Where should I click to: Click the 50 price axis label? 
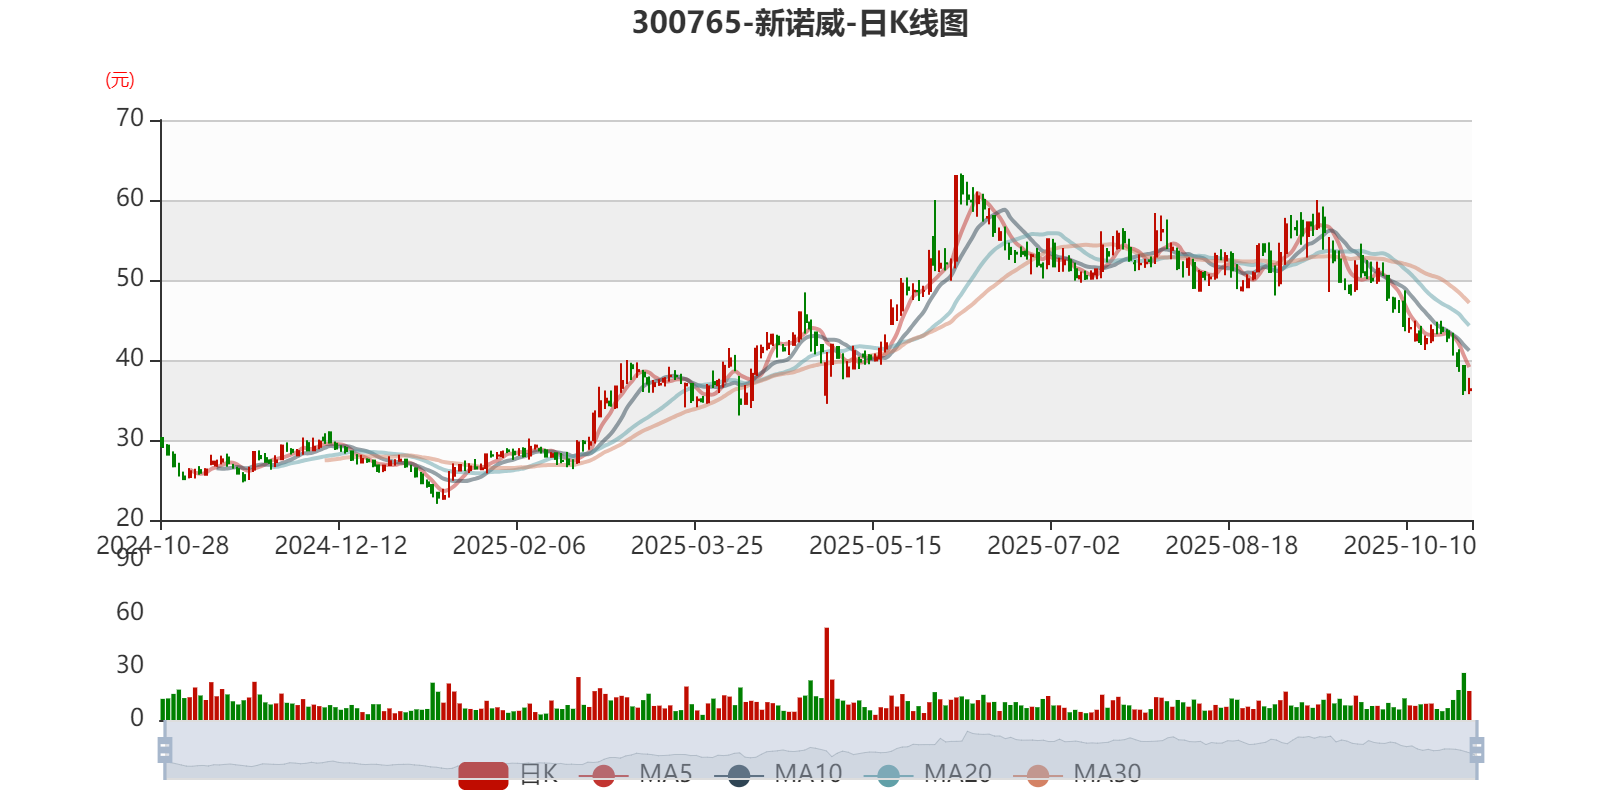click(130, 279)
